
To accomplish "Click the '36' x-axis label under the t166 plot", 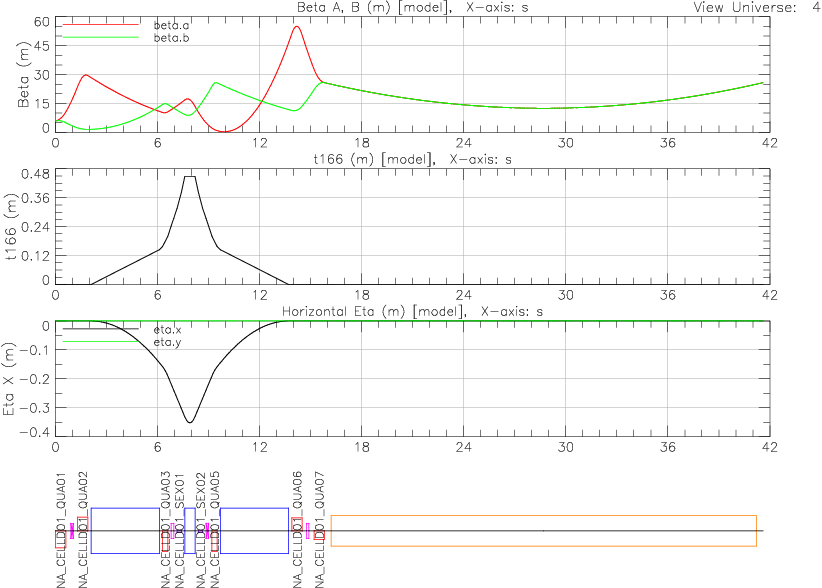I will click(667, 295).
